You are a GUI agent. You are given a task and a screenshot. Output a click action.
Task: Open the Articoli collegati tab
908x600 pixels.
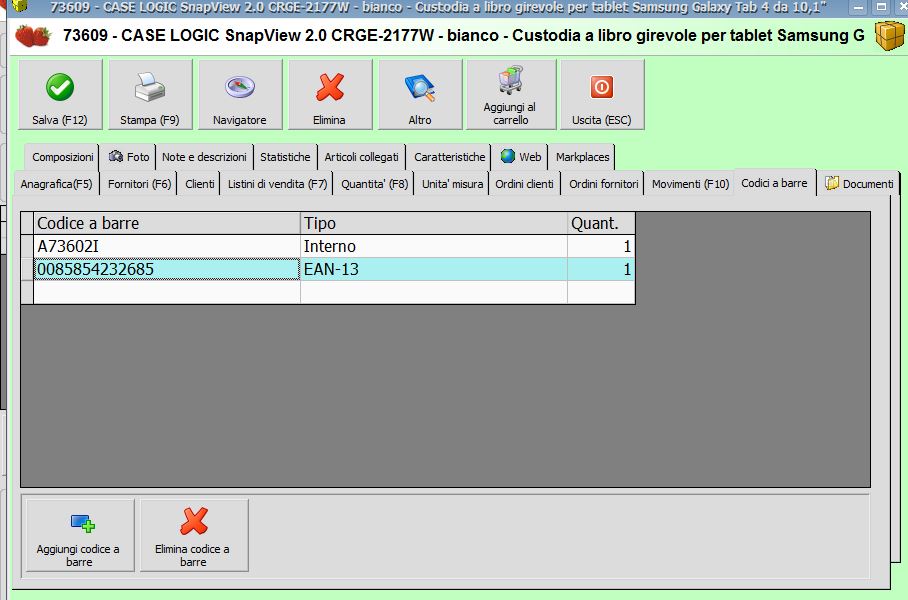click(x=361, y=157)
